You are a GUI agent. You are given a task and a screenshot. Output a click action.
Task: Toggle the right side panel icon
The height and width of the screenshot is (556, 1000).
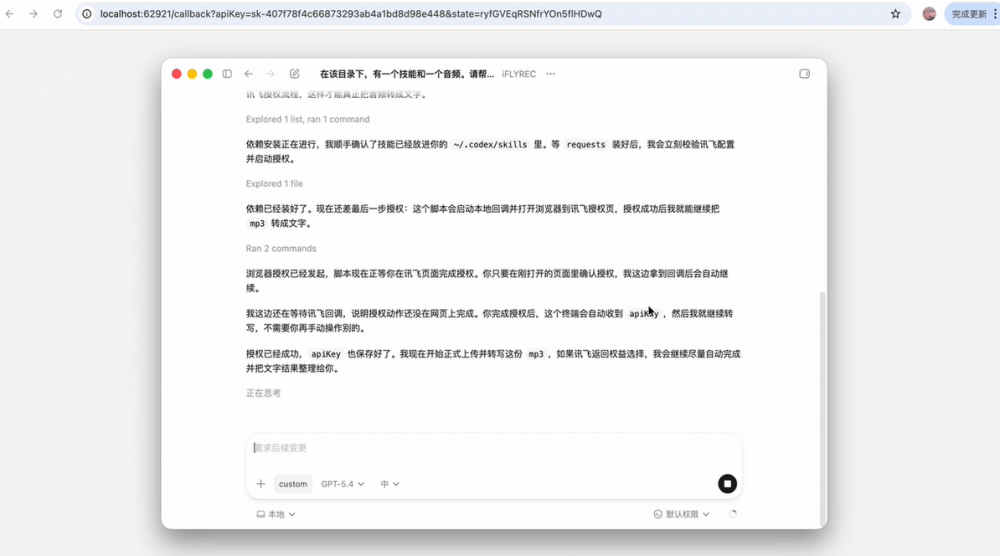804,74
